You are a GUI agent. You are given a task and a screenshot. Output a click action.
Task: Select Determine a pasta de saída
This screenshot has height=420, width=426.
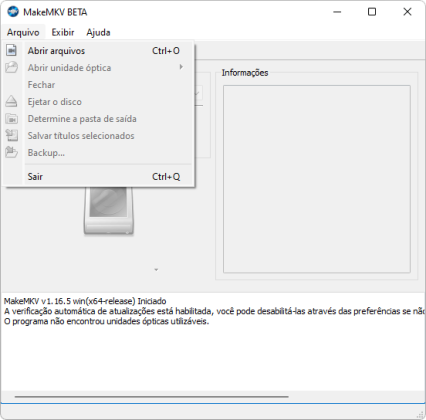[98, 119]
